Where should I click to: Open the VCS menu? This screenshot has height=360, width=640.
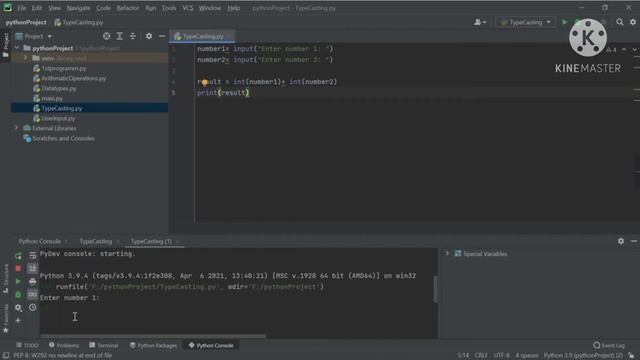pyautogui.click(x=188, y=8)
